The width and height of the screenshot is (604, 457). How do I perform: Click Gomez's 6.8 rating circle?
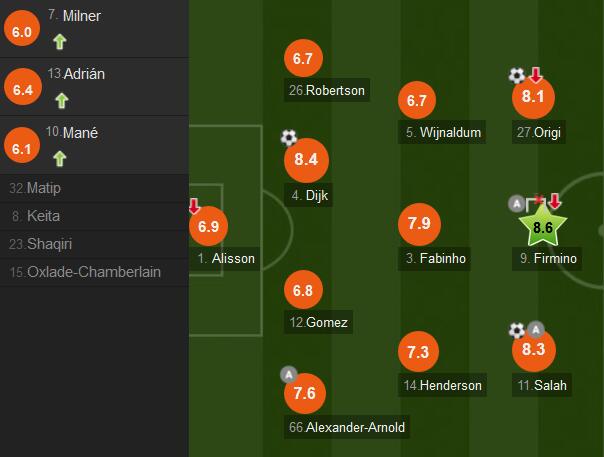click(x=303, y=290)
